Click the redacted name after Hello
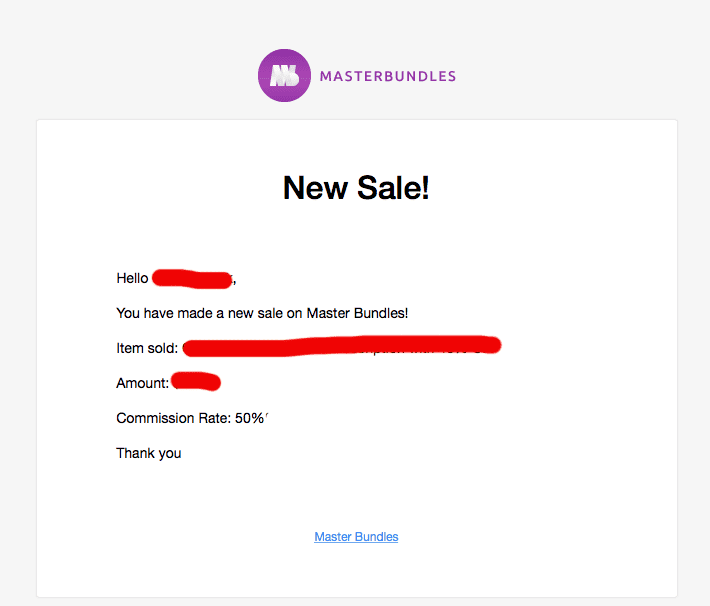 (x=192, y=279)
